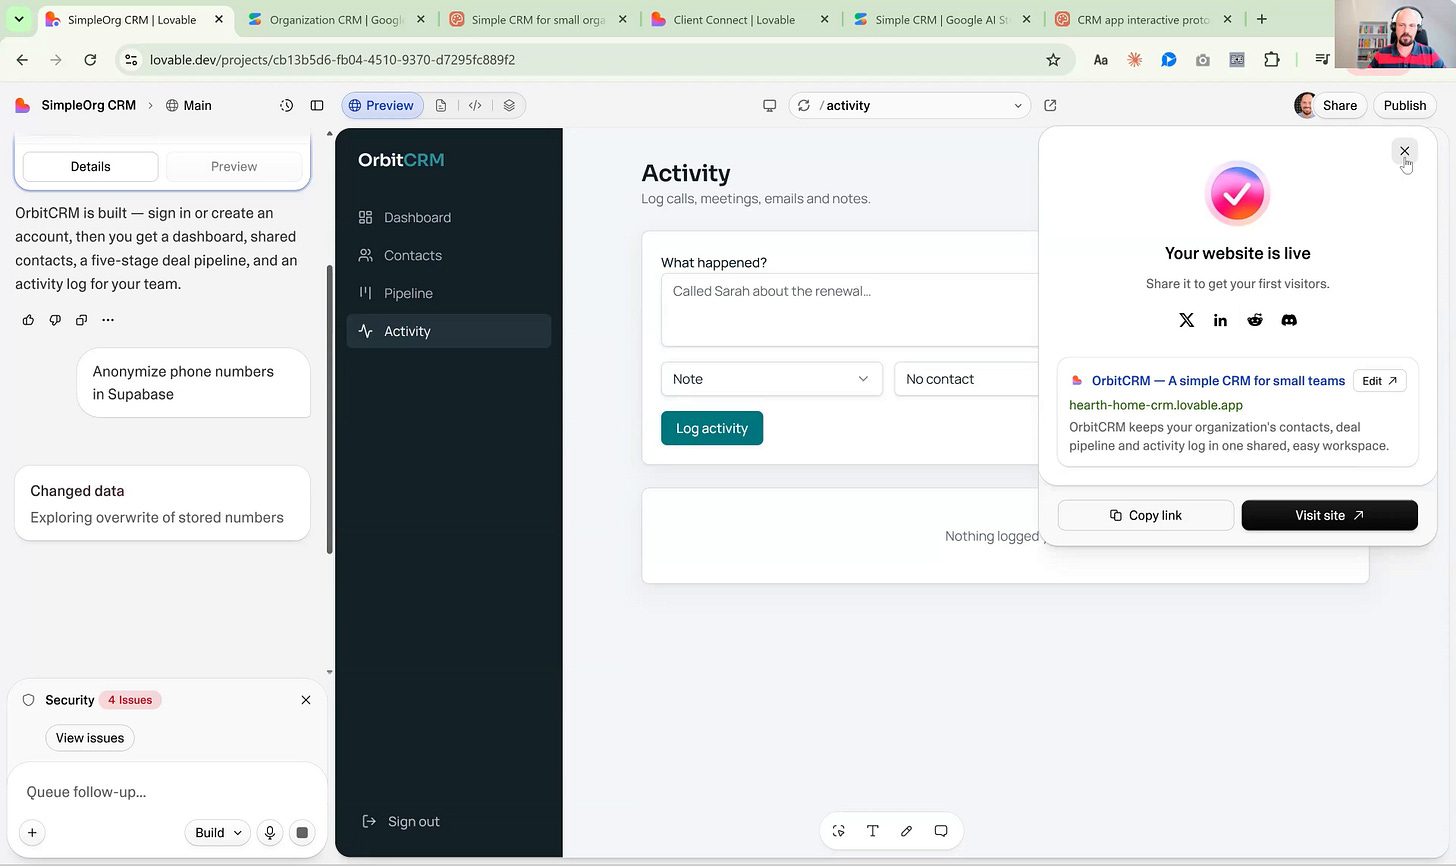1456x866 pixels.
Task: Switch to Client Connect Lovable browser tab
Action: click(738, 19)
